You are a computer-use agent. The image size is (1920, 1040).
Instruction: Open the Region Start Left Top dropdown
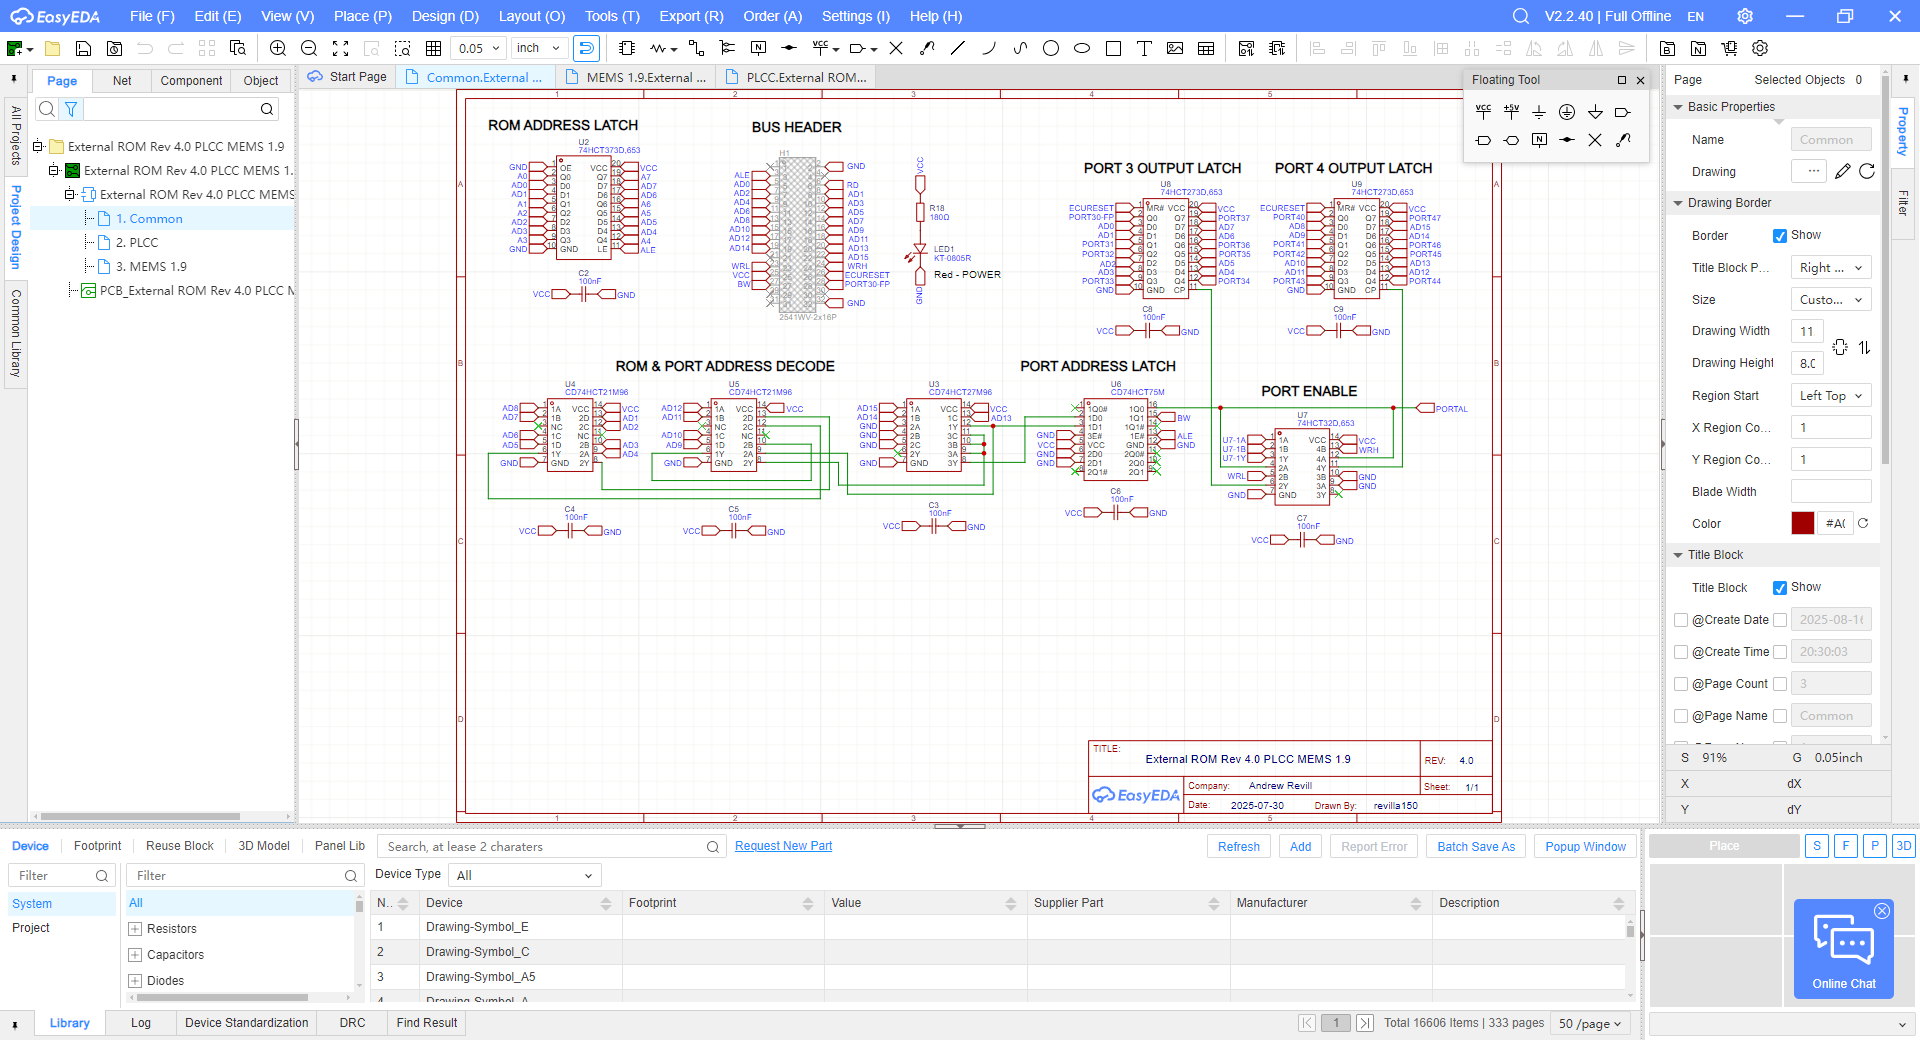[1830, 396]
